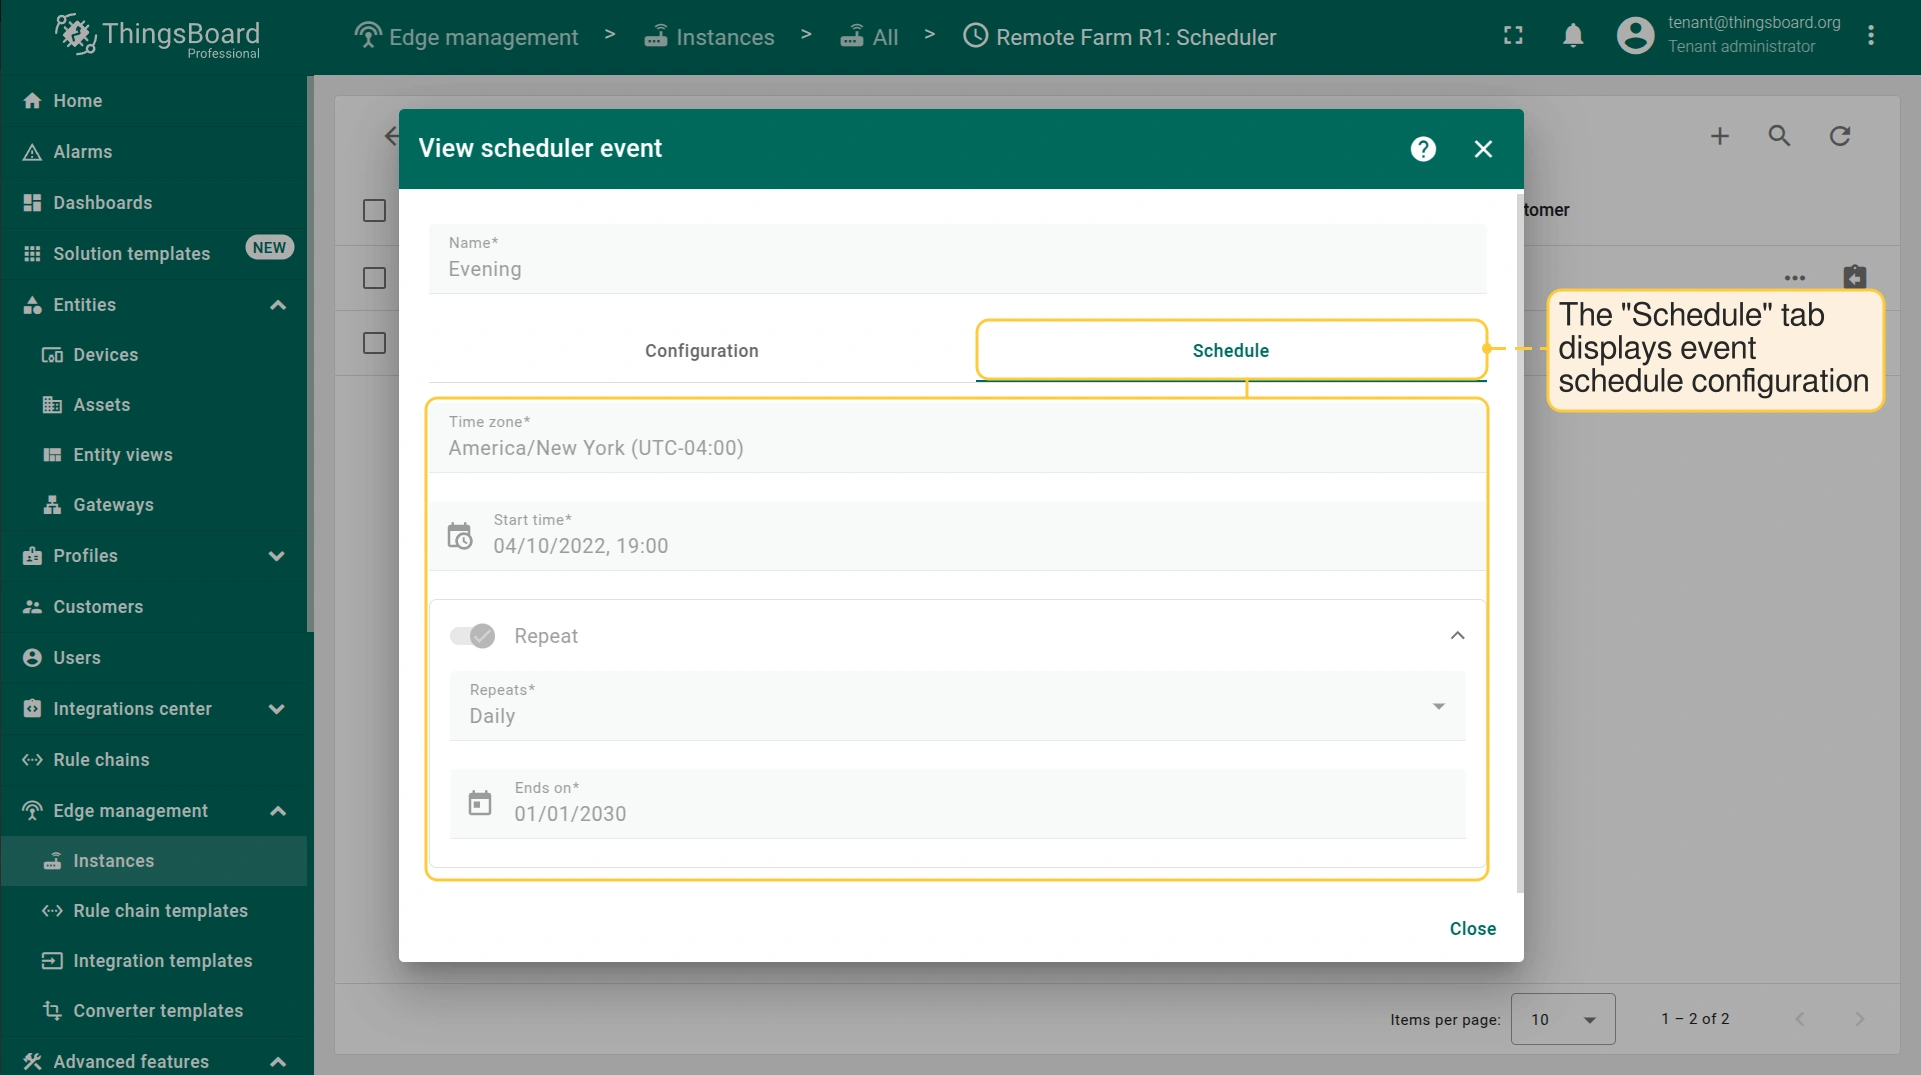Toggle the Repeat switch

coord(472,636)
